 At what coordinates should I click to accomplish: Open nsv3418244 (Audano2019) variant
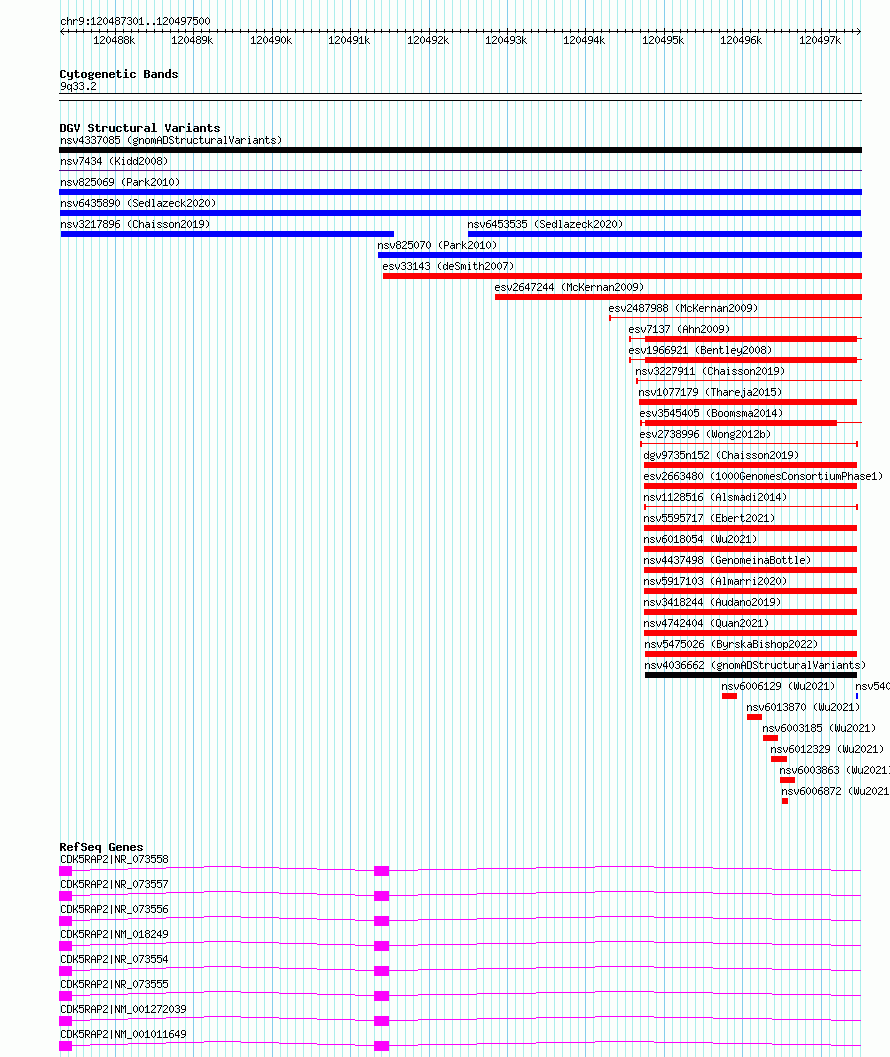point(712,601)
